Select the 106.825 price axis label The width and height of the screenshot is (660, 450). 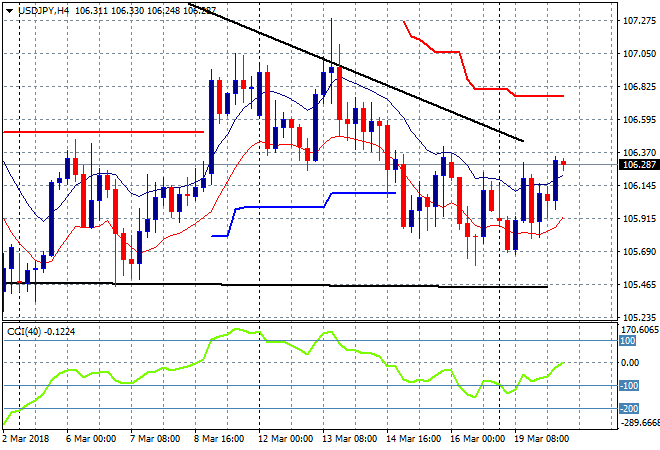639,87
